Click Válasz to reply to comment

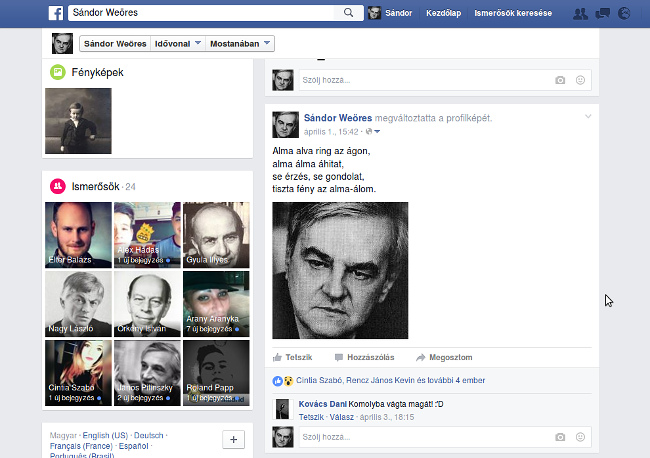[x=342, y=417]
